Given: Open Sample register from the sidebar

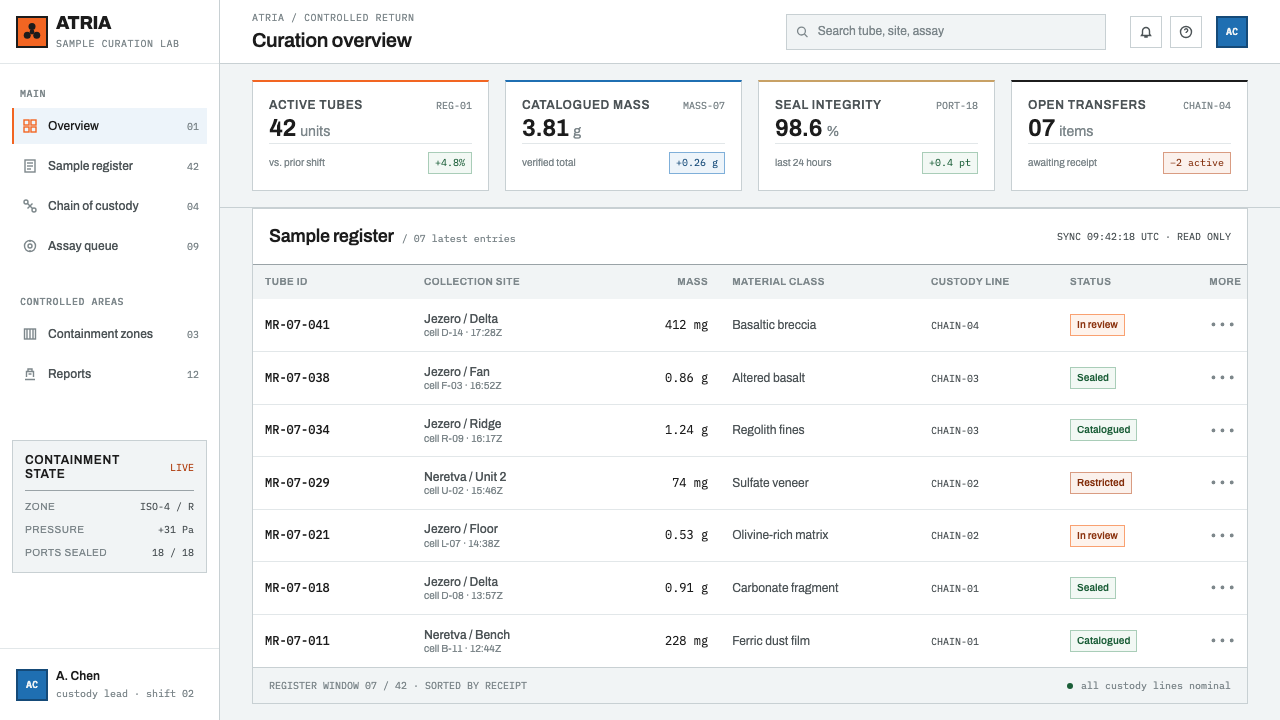Looking at the screenshot, I should click(110, 166).
